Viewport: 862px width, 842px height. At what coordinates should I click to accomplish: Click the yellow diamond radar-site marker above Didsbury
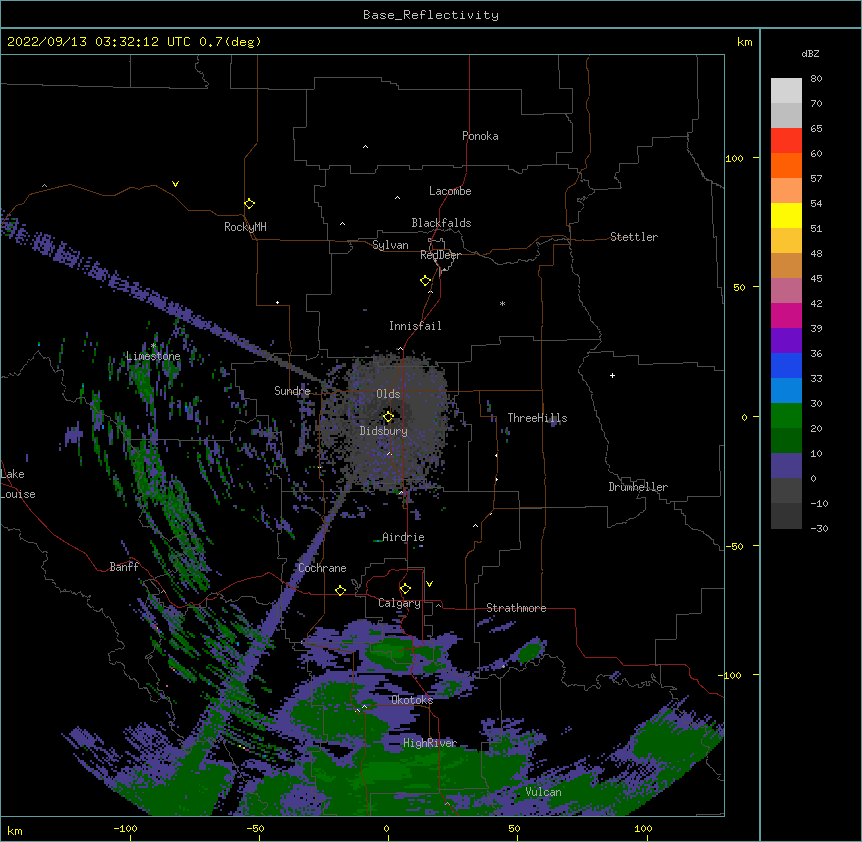point(388,416)
